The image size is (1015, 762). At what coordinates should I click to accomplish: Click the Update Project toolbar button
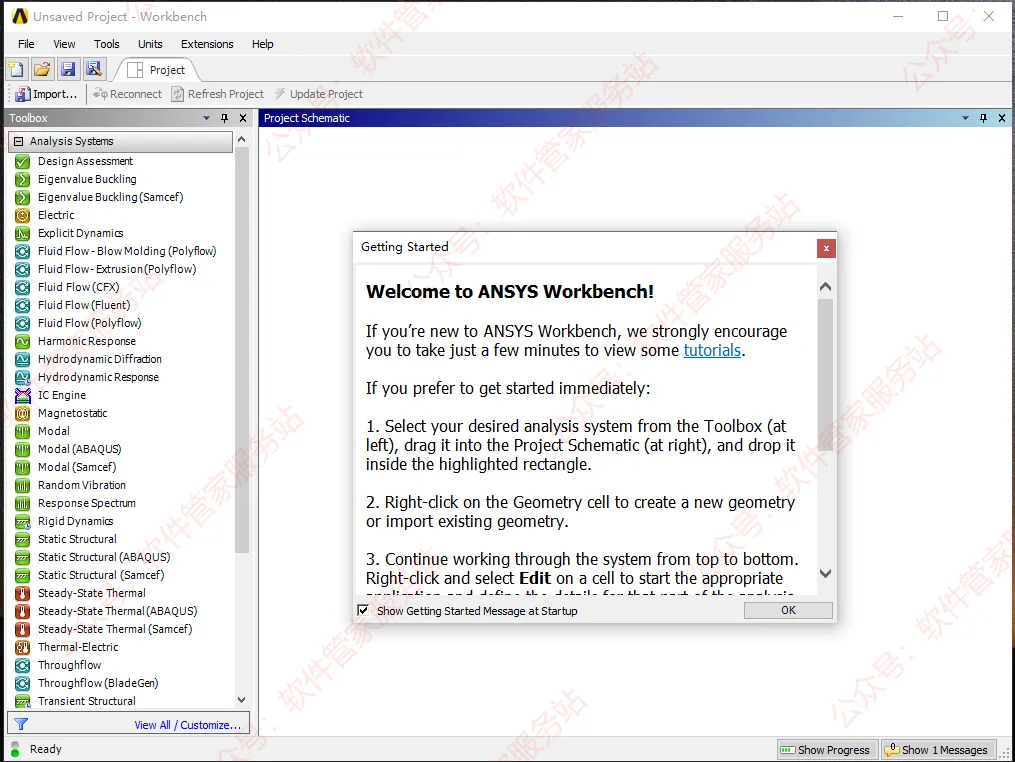(x=318, y=94)
